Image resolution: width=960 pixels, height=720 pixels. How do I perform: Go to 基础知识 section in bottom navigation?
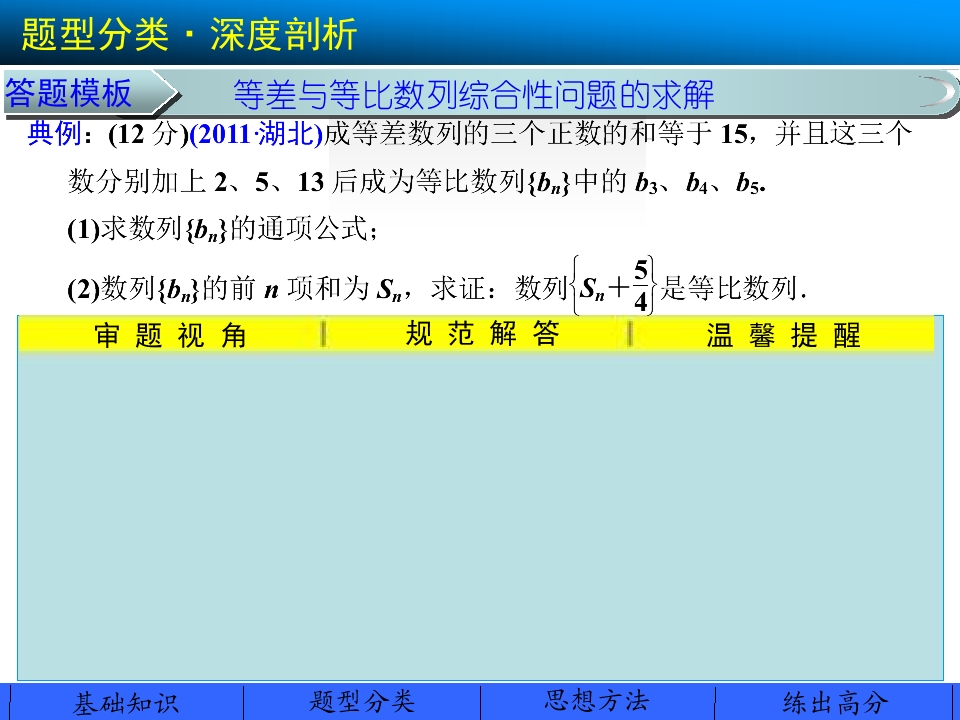[125, 703]
